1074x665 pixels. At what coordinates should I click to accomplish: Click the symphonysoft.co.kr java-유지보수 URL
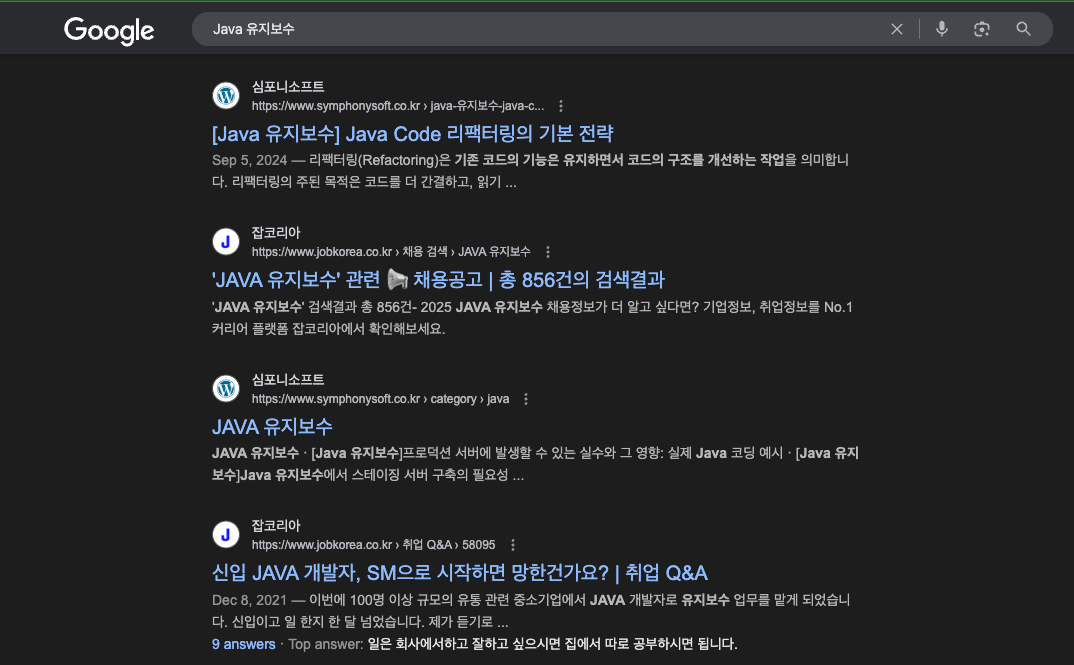pos(398,106)
